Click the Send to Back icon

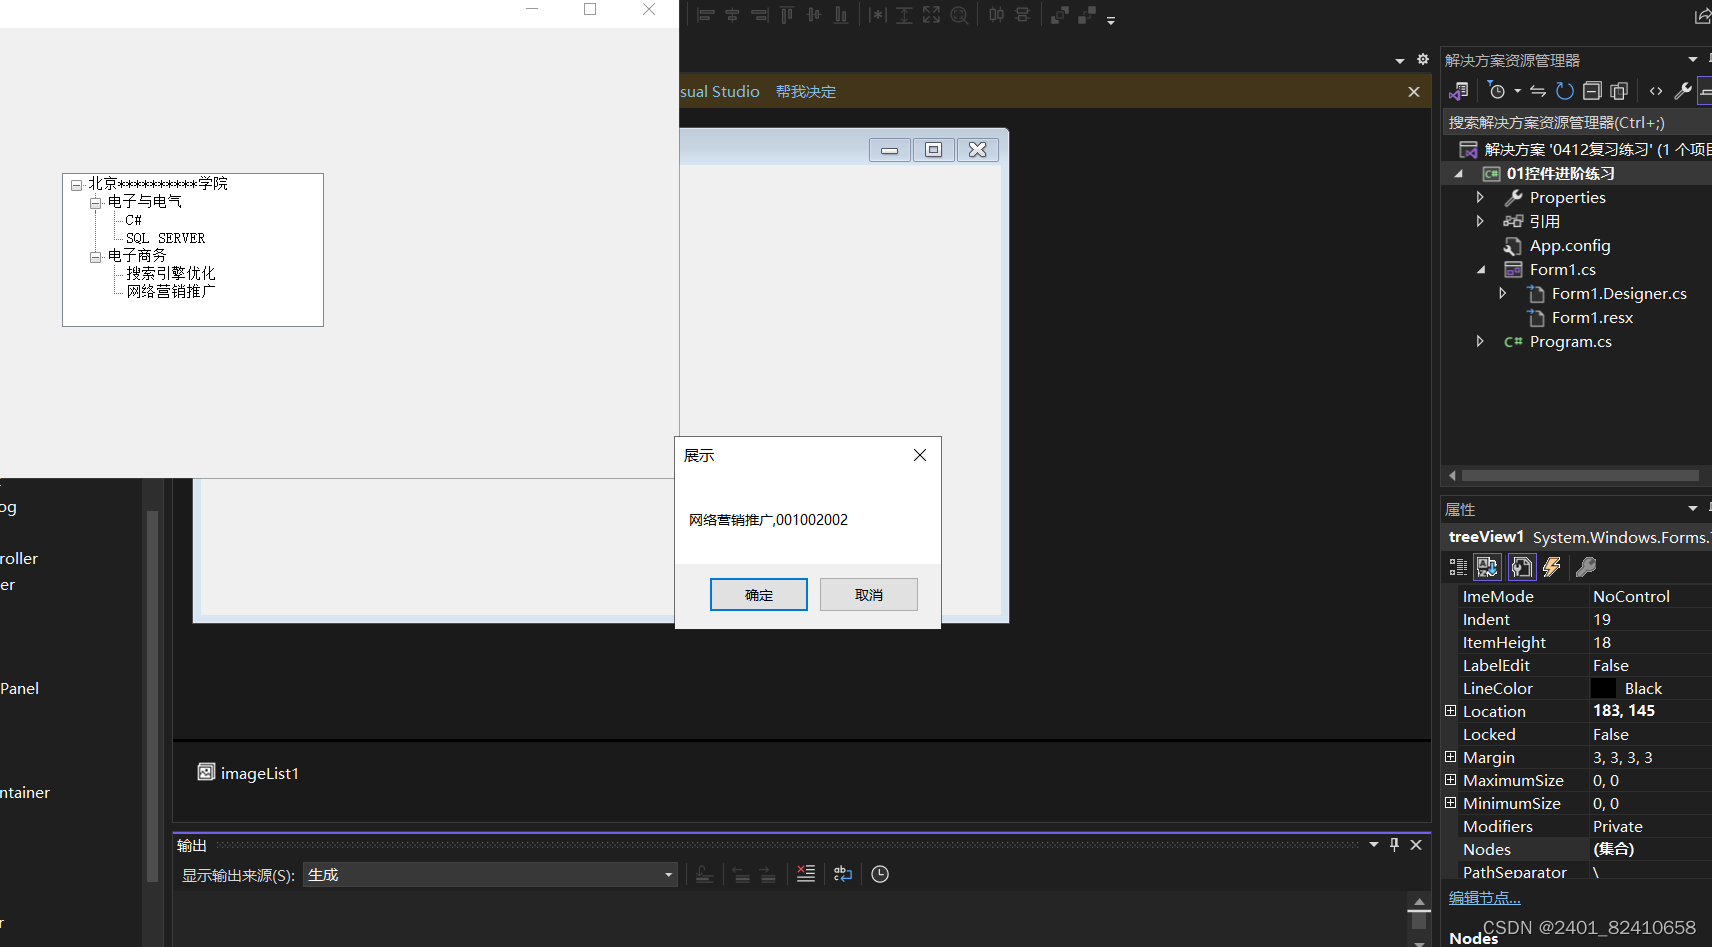point(1087,15)
